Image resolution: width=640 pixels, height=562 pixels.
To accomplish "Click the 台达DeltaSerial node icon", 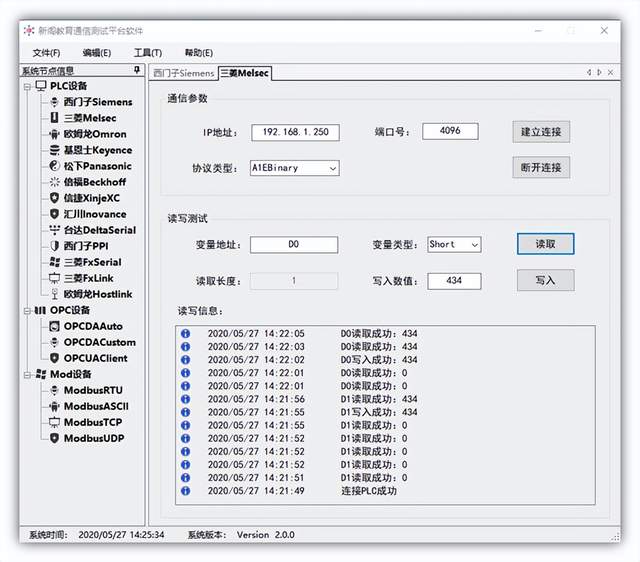I will coord(54,230).
